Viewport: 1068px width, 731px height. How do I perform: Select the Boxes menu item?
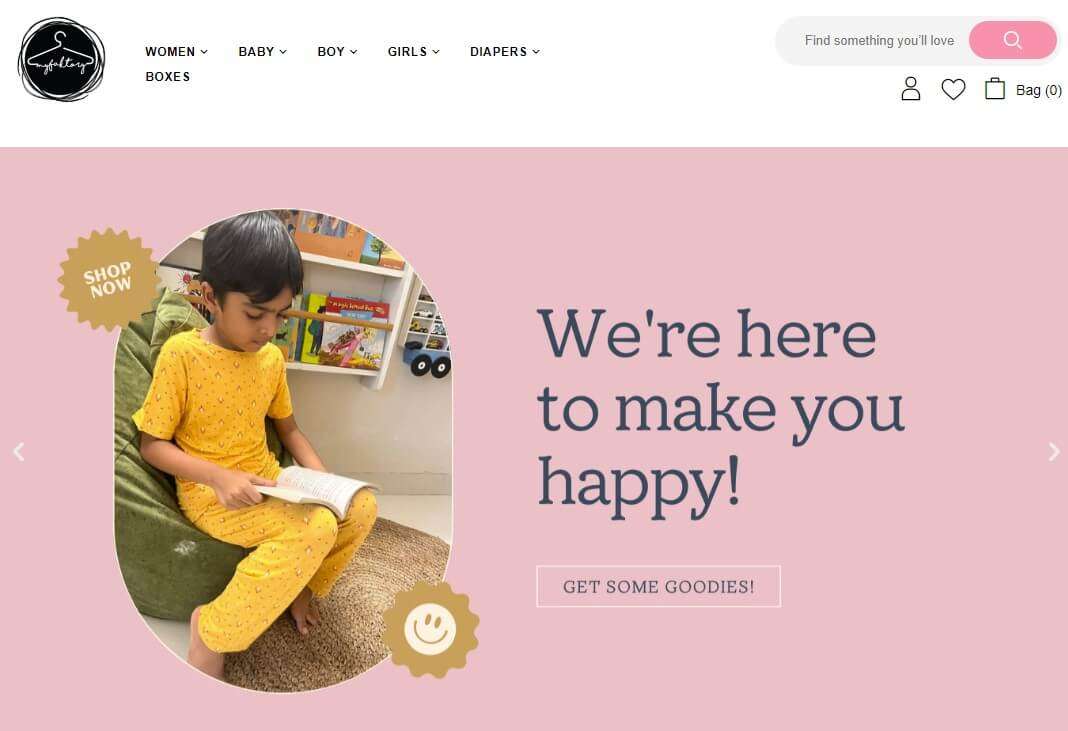pos(168,77)
